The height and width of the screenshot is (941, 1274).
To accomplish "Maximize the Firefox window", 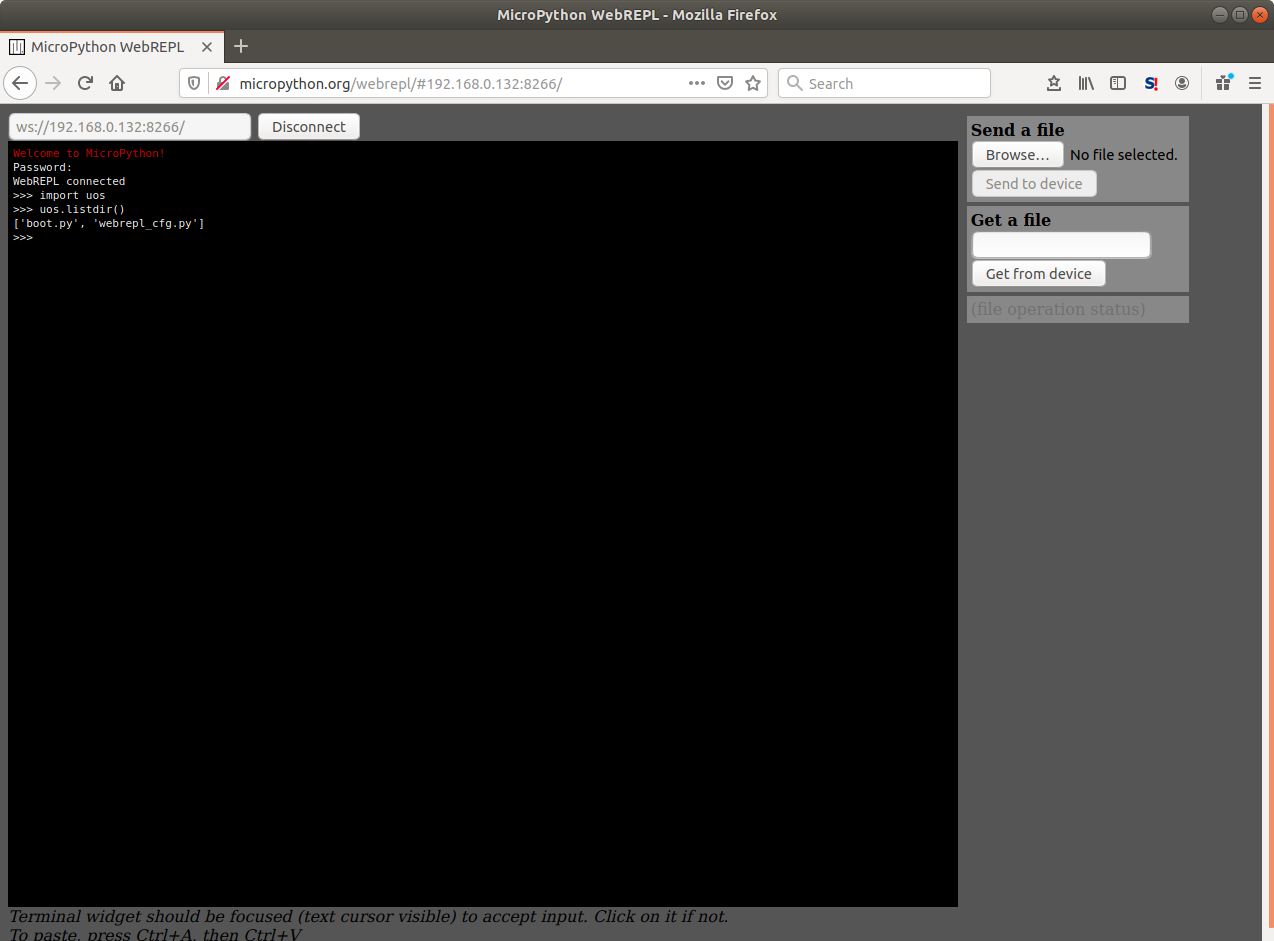I will click(1239, 14).
